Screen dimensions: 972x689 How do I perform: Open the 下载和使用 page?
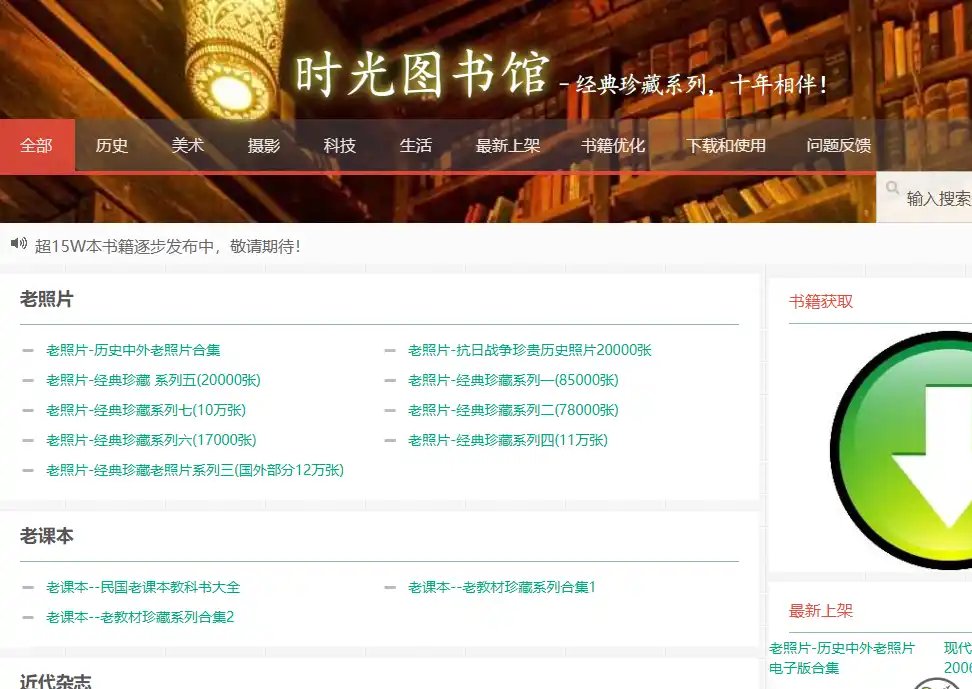726,146
